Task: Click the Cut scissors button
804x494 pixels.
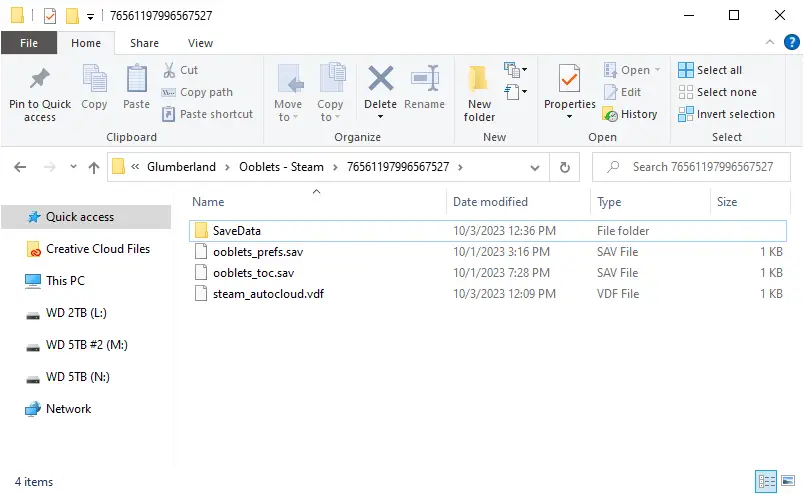Action: 180,70
